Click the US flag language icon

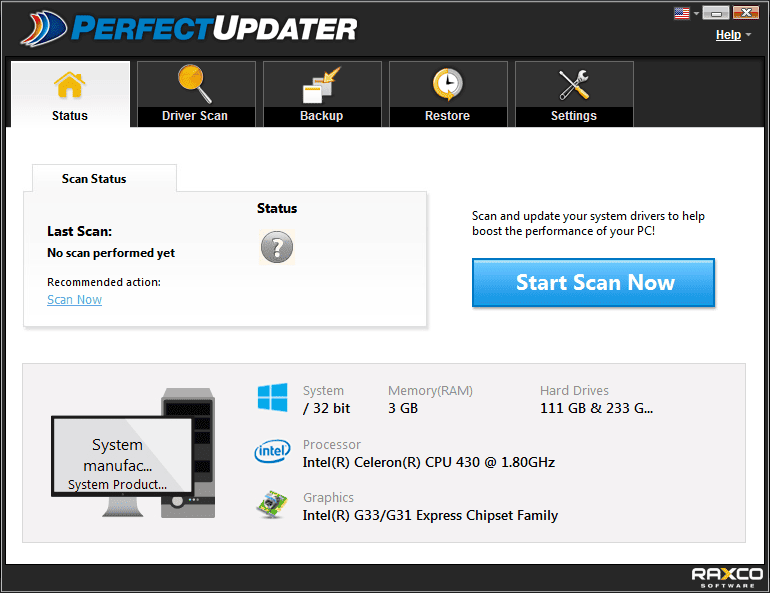click(x=682, y=13)
